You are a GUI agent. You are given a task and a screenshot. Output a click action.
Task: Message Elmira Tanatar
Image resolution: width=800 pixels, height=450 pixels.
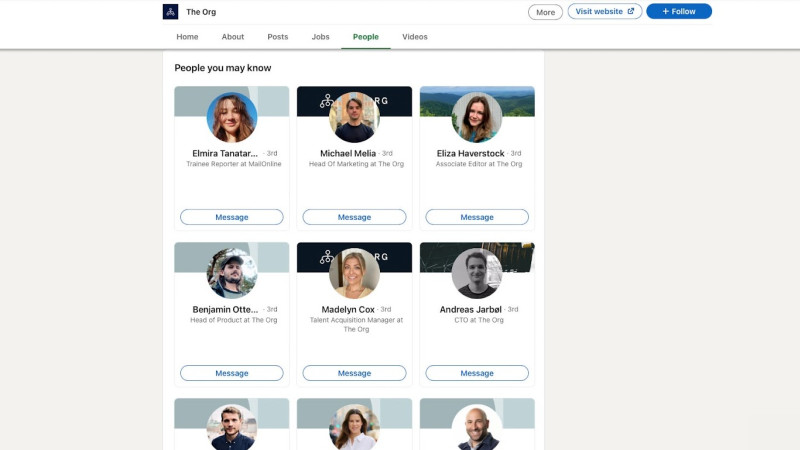(x=232, y=217)
